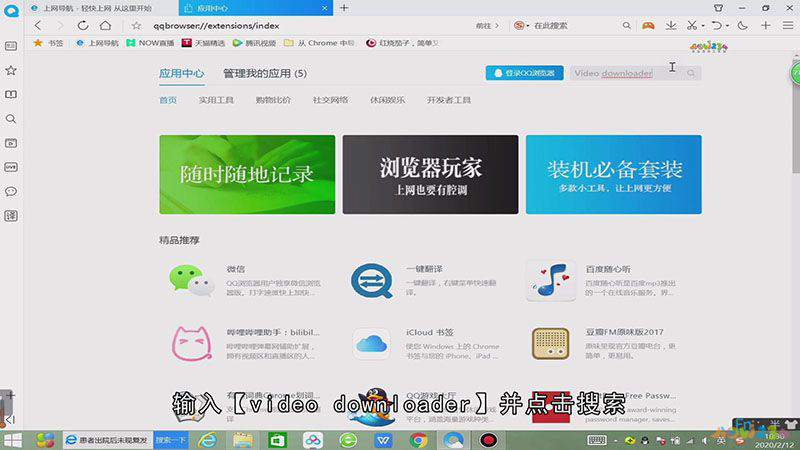Open the 腾讯视频 bookmark
The image size is (800, 450).
[254, 43]
